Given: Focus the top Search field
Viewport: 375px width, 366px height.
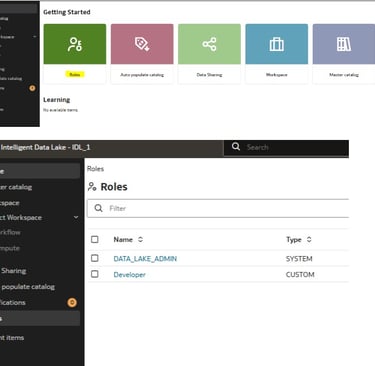Looking at the screenshot, I should (286, 147).
